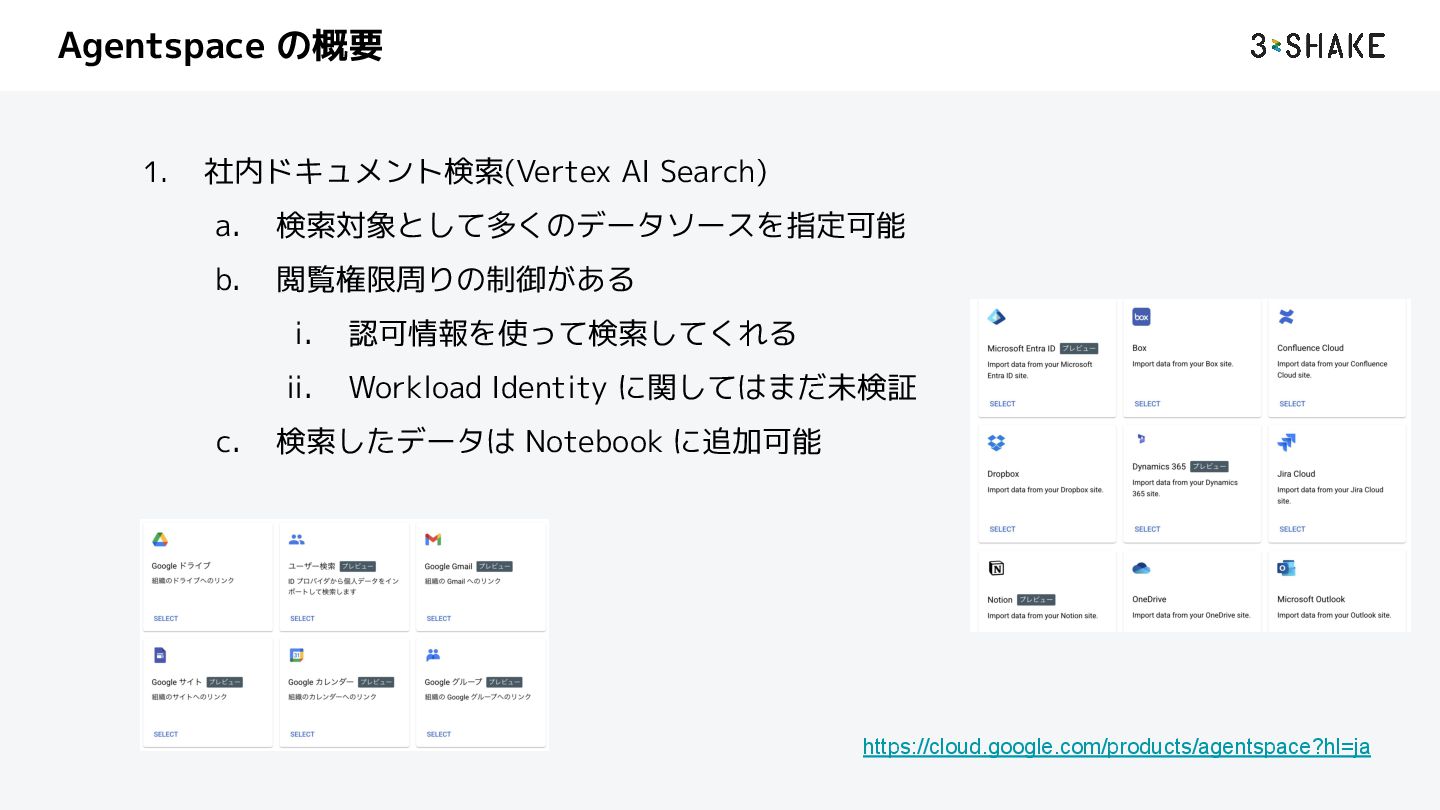Click the Google Drive icon
Viewport: 1440px width, 810px height.
[160, 540]
